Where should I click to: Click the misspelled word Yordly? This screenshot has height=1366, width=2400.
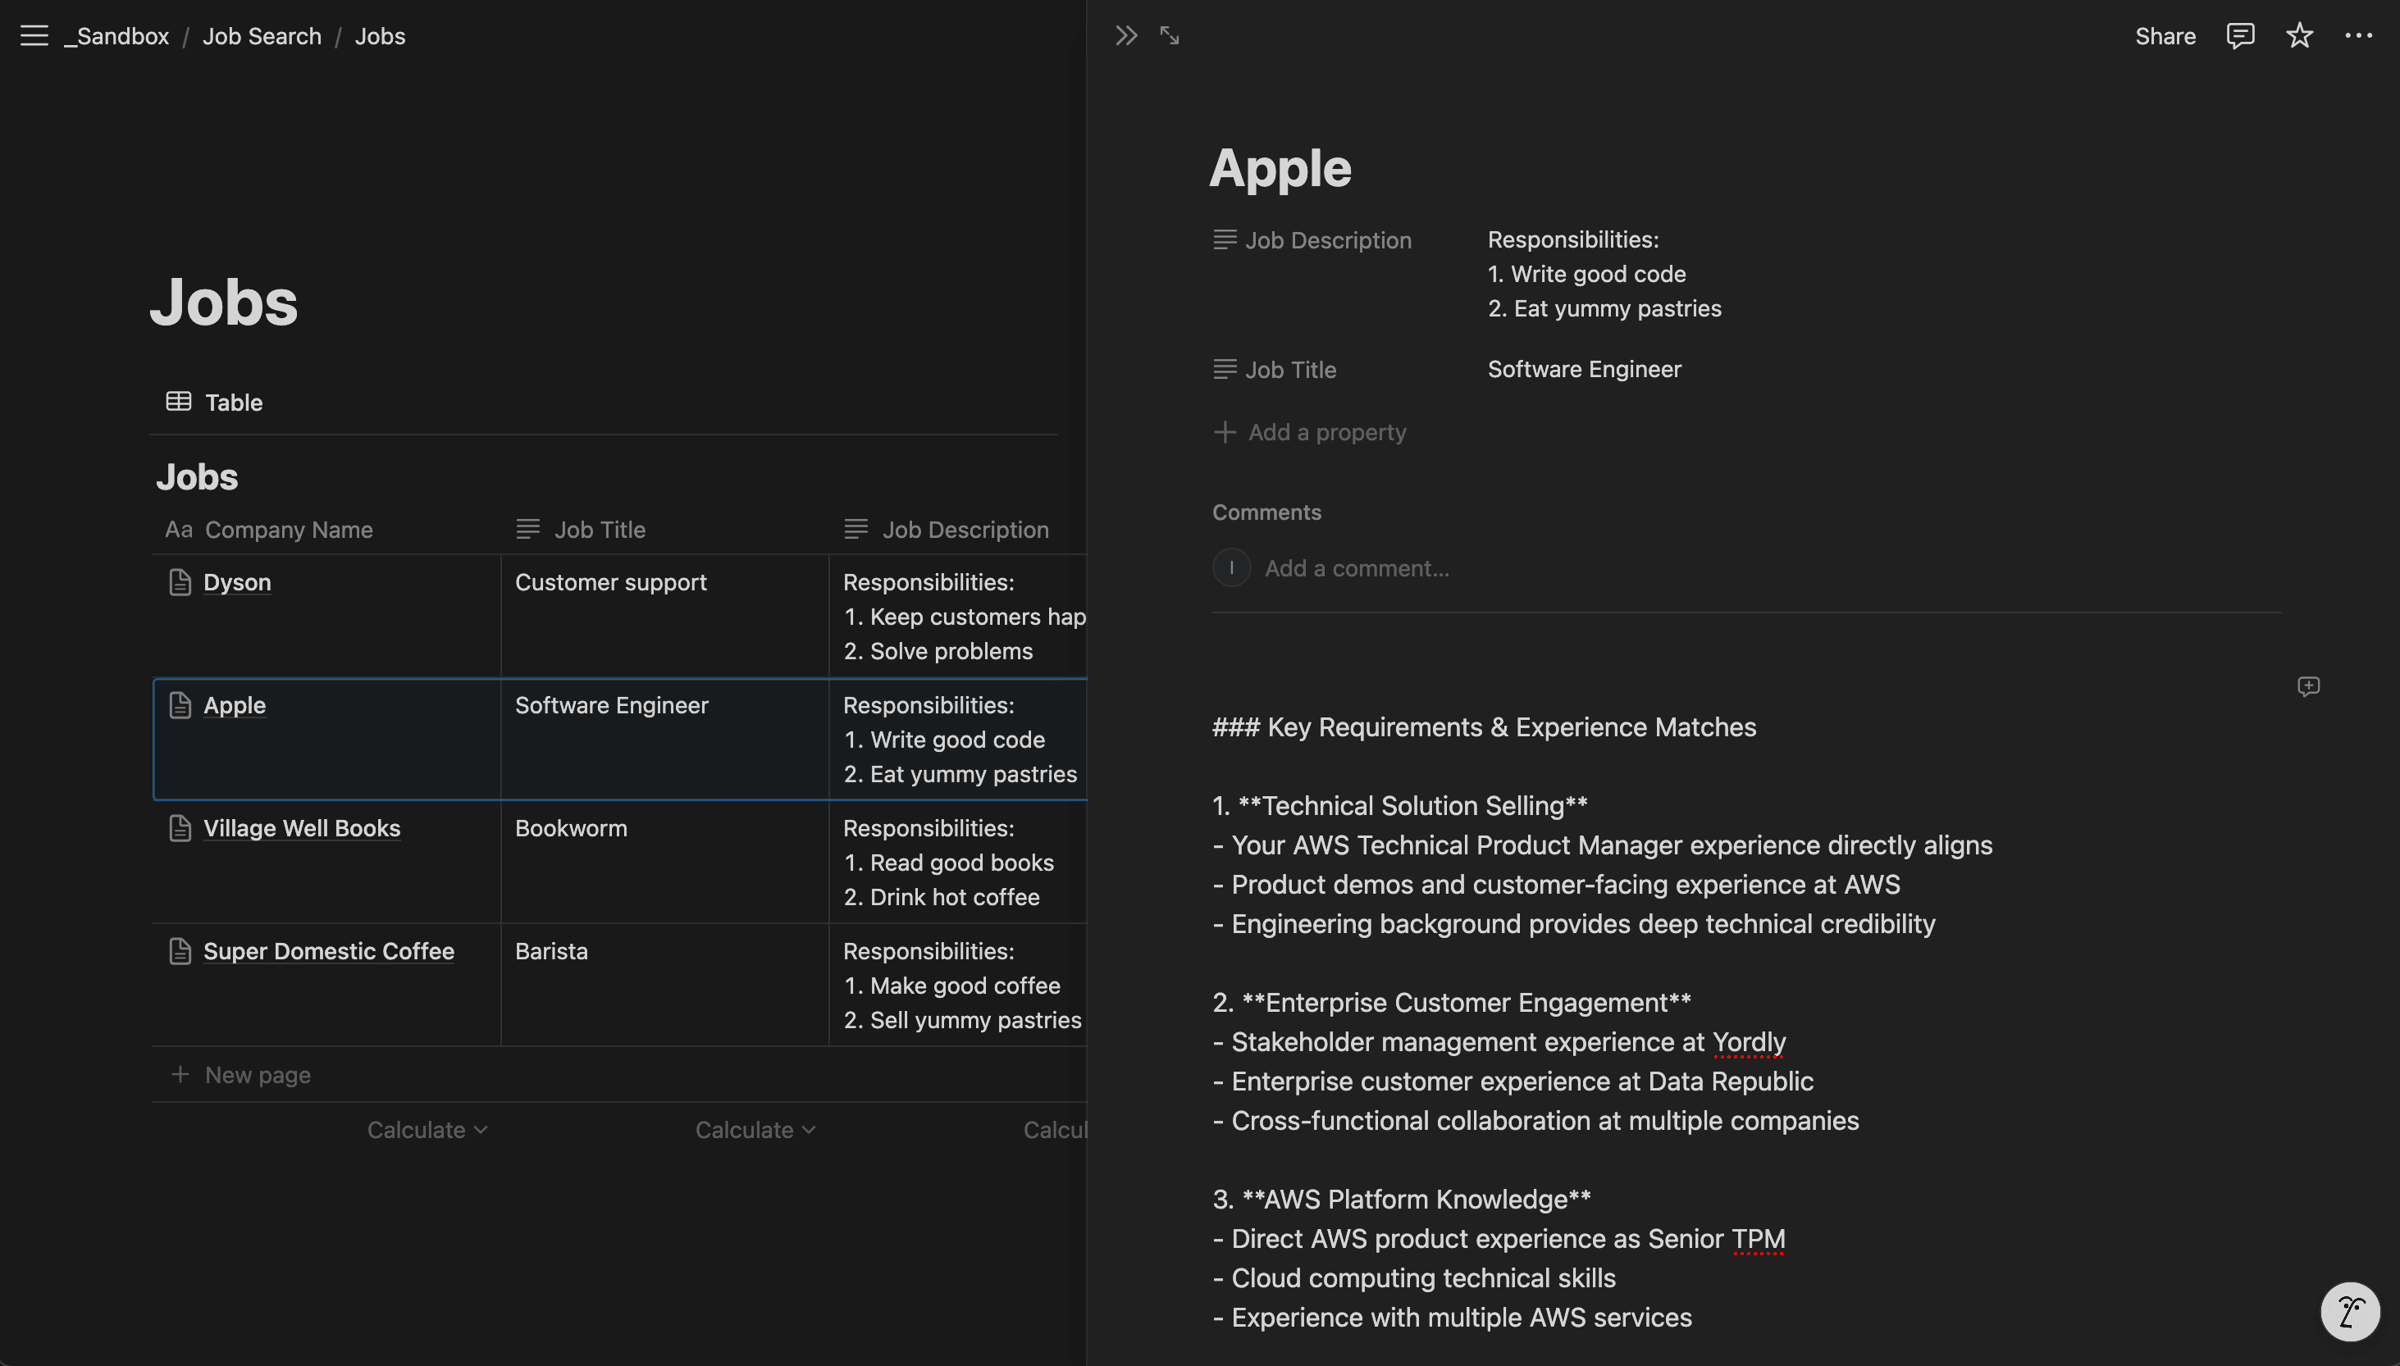click(1749, 1042)
